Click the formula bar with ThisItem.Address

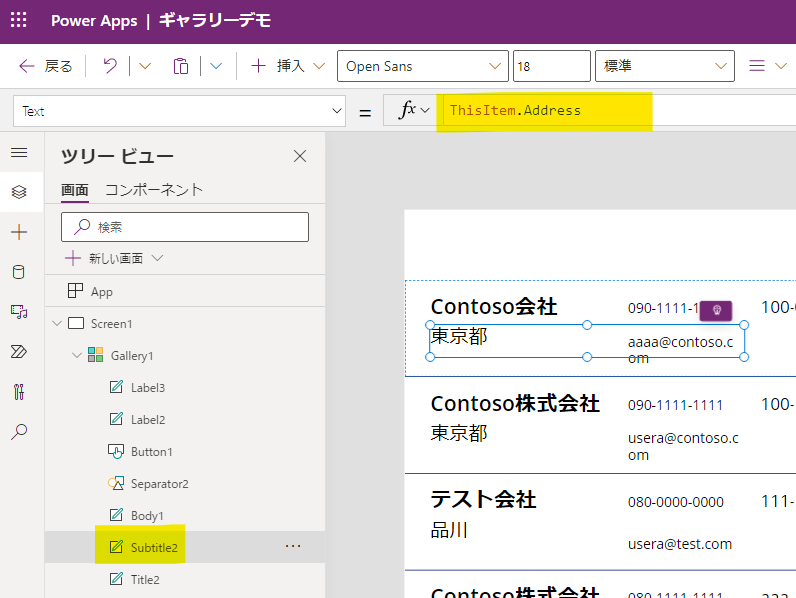619,110
